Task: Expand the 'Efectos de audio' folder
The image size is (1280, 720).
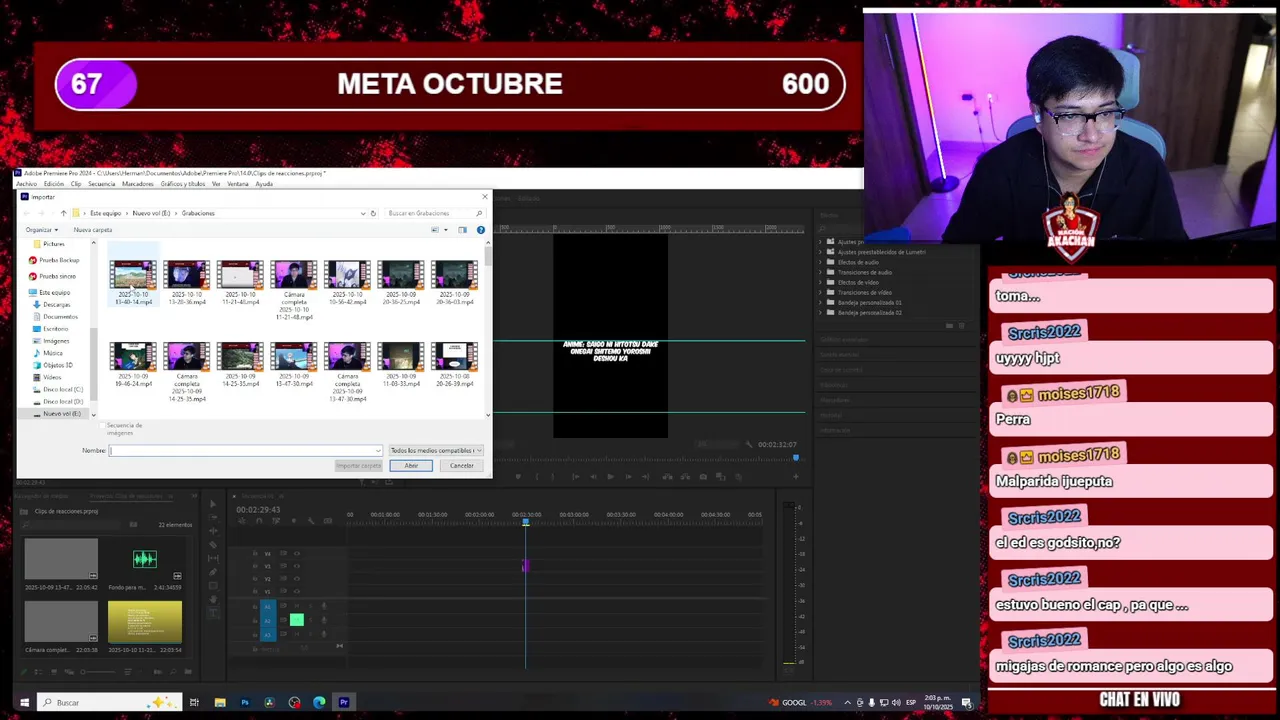Action: (x=820, y=262)
